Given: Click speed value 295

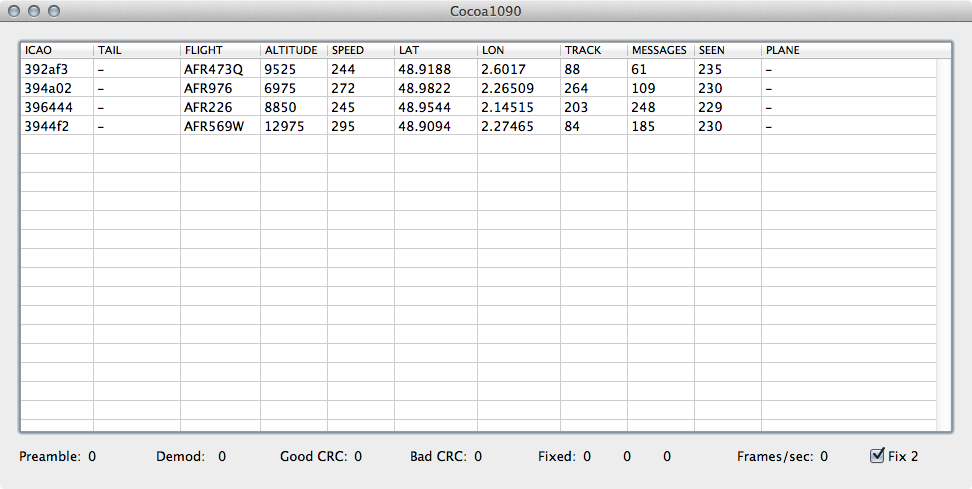Looking at the screenshot, I should click(x=343, y=126).
